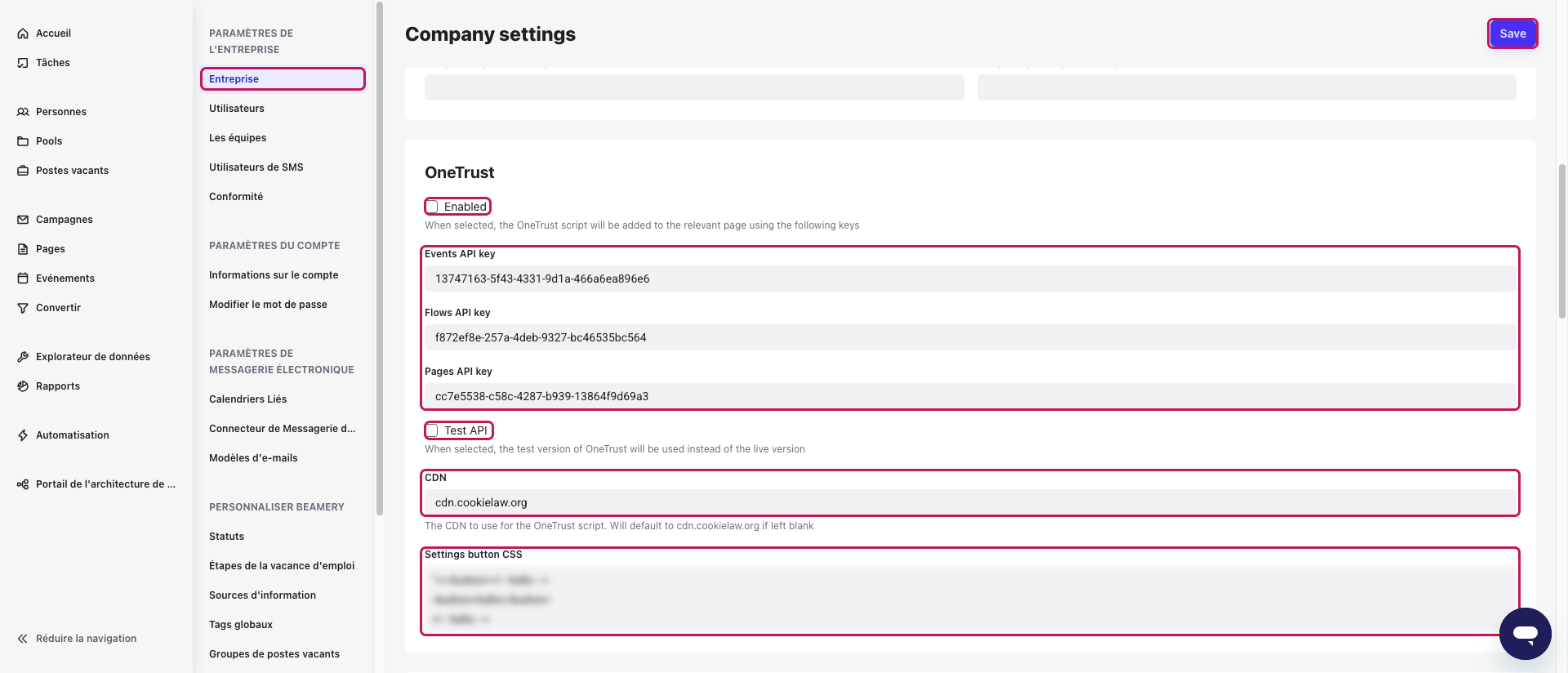Click the Settings button CSS textarea
The height and width of the screenshot is (673, 1568).
(x=970, y=599)
